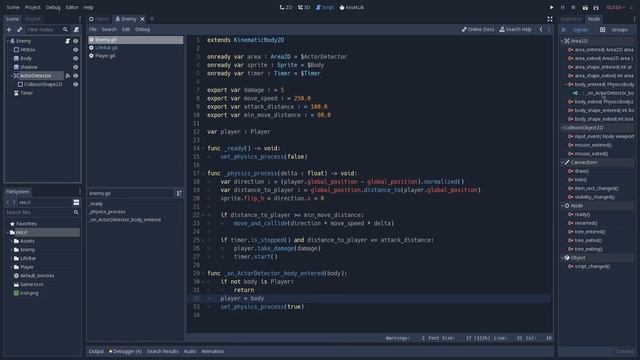Toggle distraction-free mode icon
Screen dimensions: 640x360
pos(550,19)
